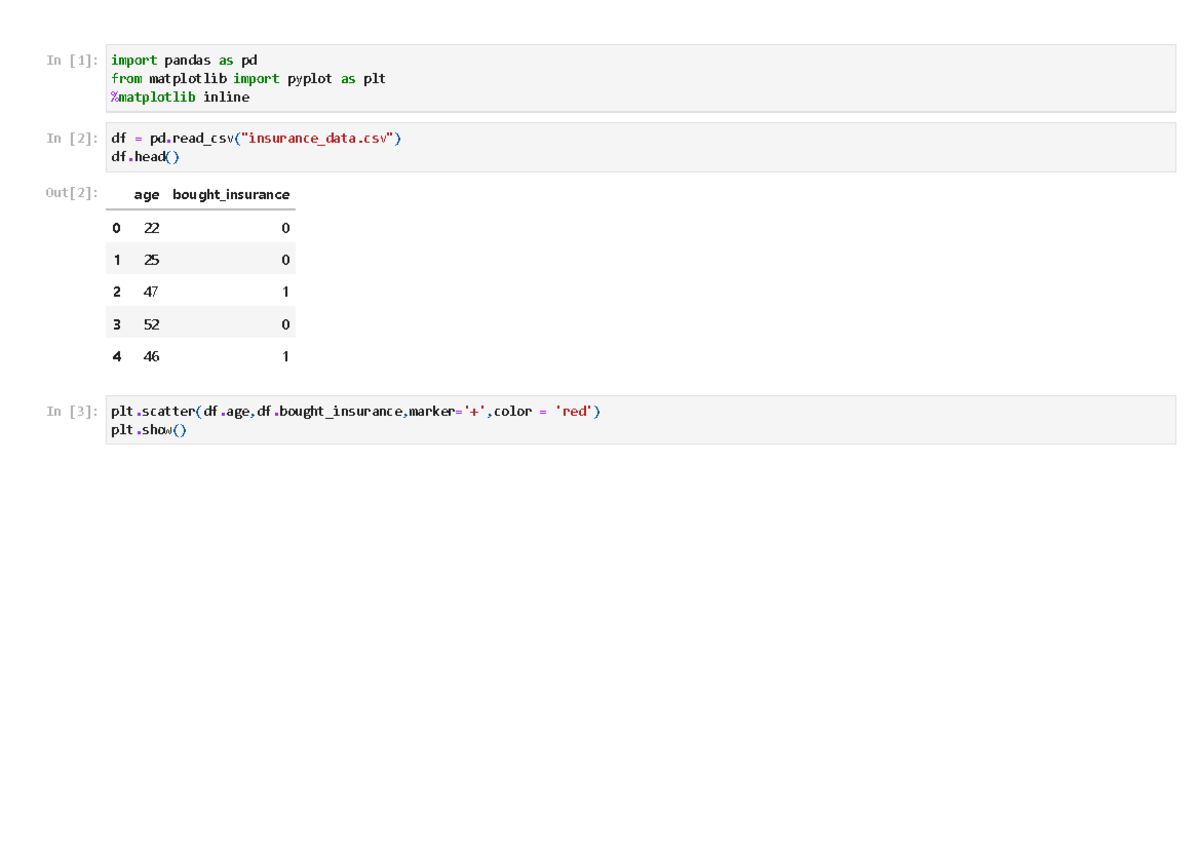Click the third code cell with plt.scatter
1200x848 pixels.
(640, 420)
